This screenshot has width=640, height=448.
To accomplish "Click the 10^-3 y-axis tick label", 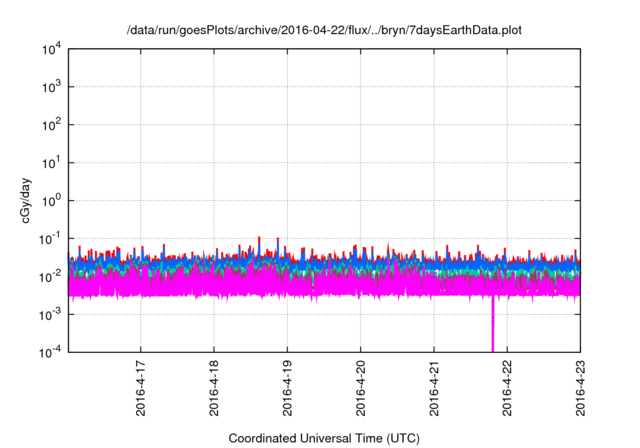I will coord(50,315).
